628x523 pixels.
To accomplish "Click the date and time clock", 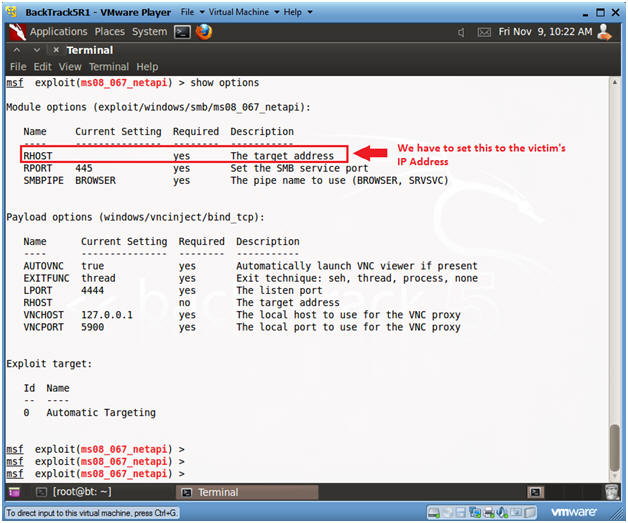I will coord(545,32).
